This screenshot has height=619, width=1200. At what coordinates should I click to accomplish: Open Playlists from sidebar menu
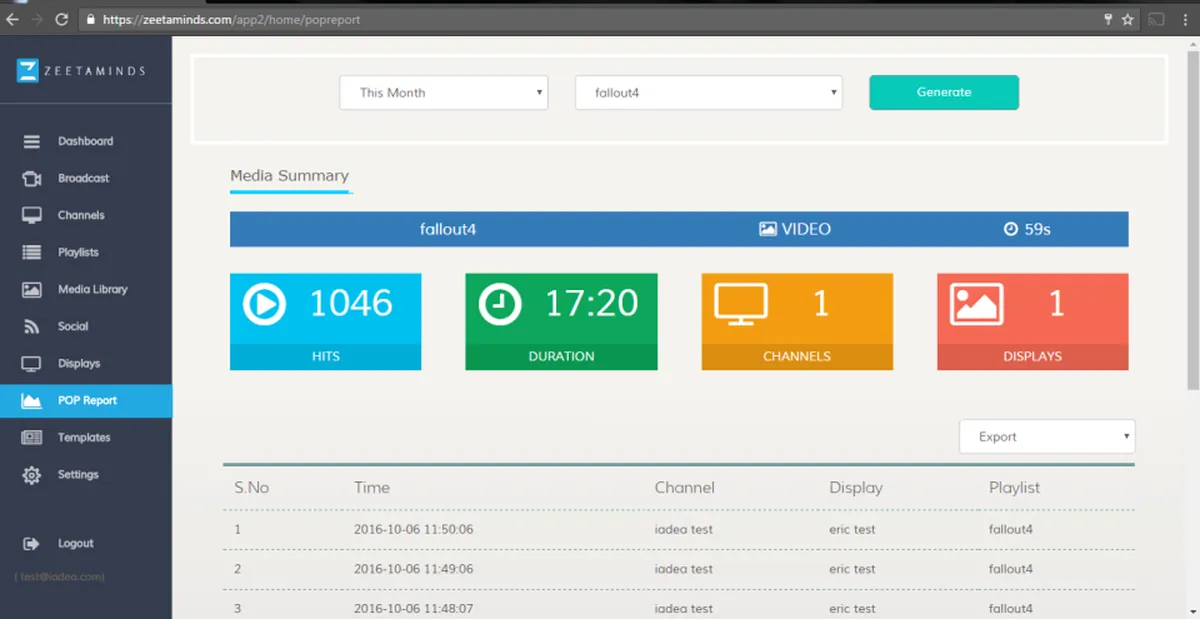point(78,253)
